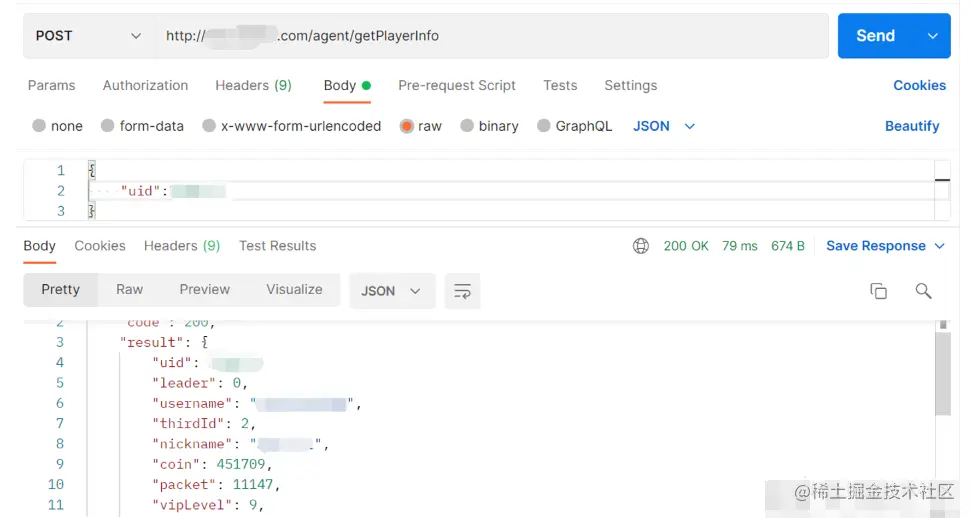Click Beautify to format the body
This screenshot has width=971, height=518.
coord(912,126)
